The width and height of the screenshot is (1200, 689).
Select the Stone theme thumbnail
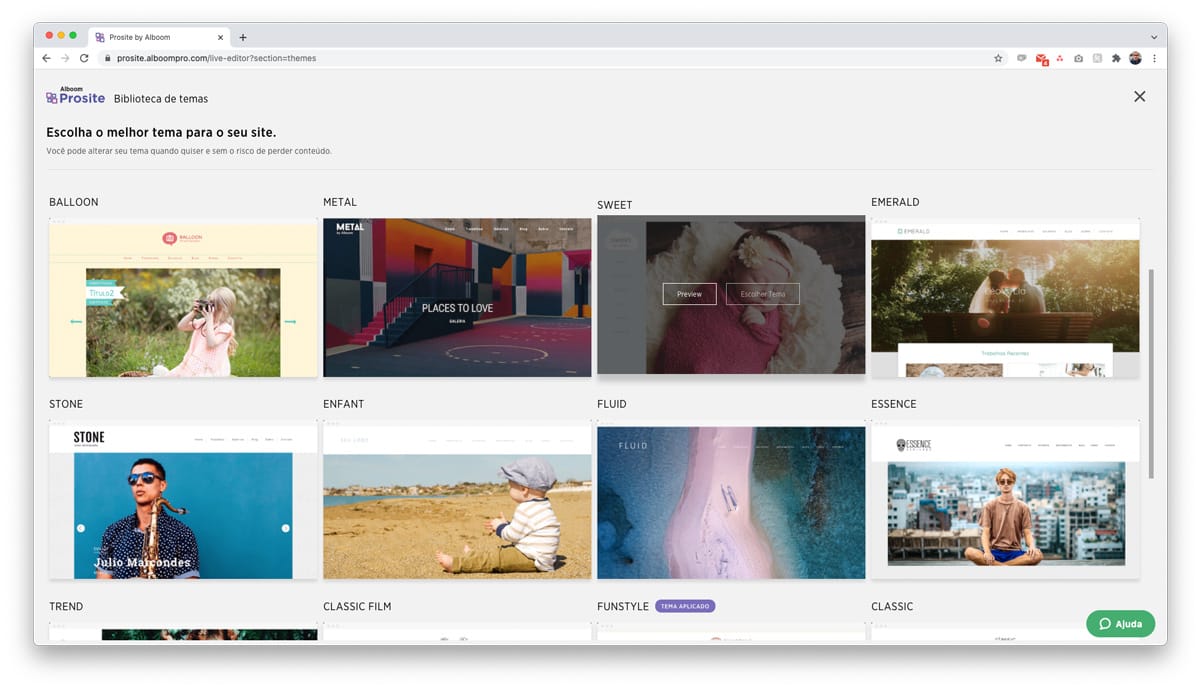click(183, 500)
